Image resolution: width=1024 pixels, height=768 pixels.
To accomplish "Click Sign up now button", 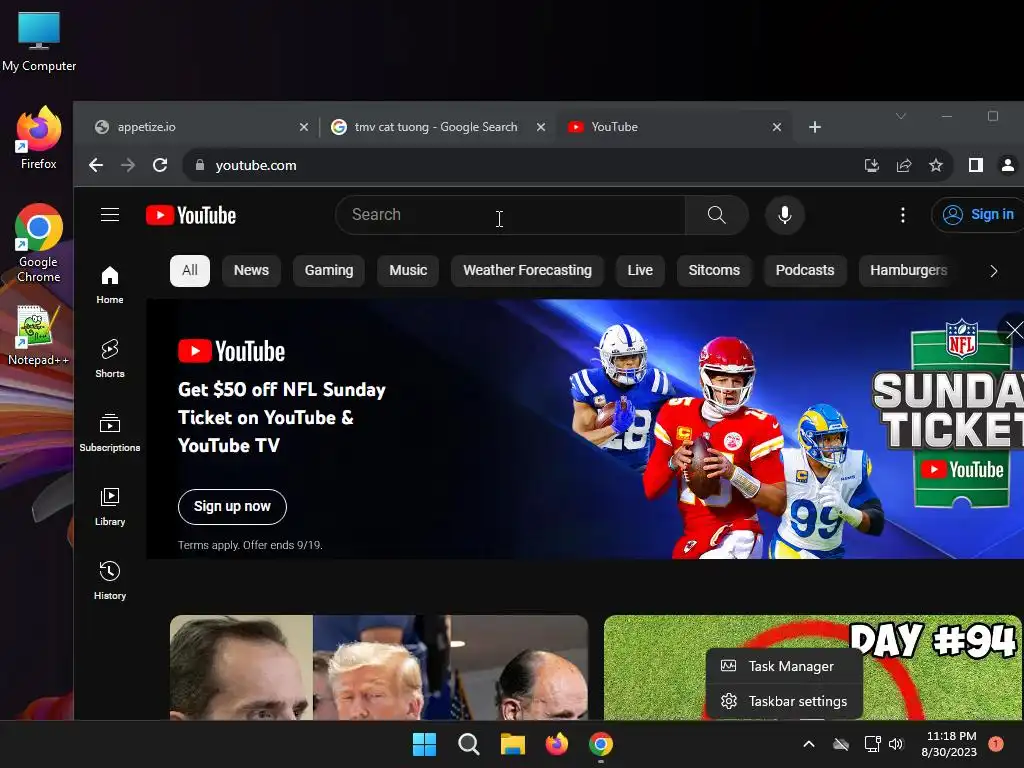I will [232, 506].
